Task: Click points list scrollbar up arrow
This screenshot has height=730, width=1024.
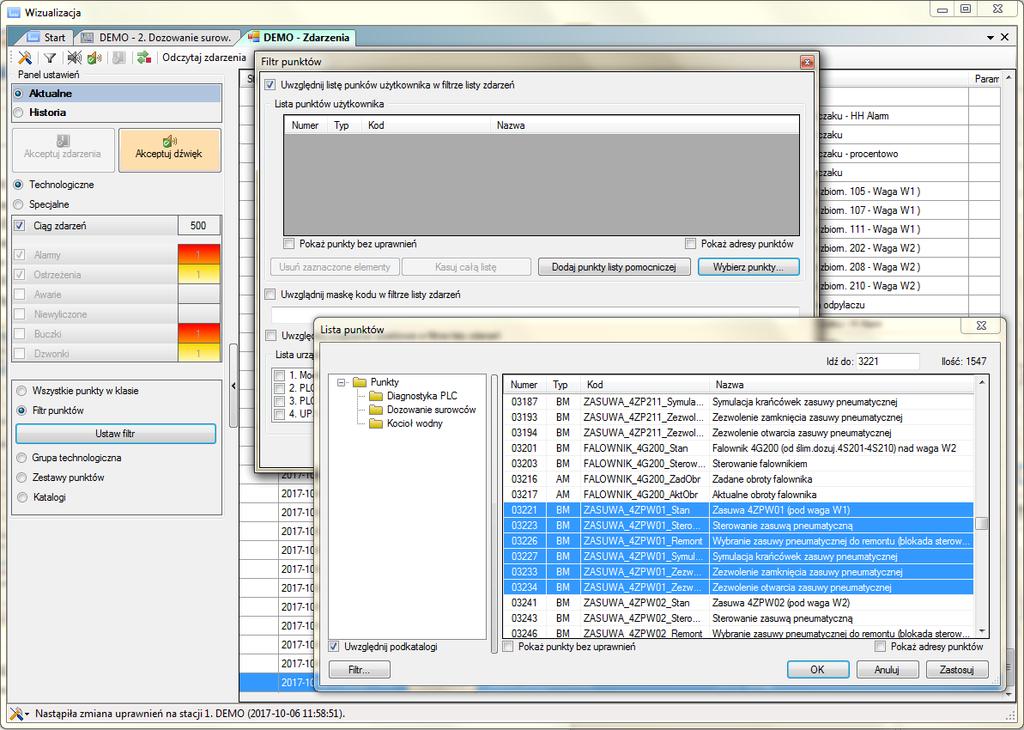Action: coord(982,383)
